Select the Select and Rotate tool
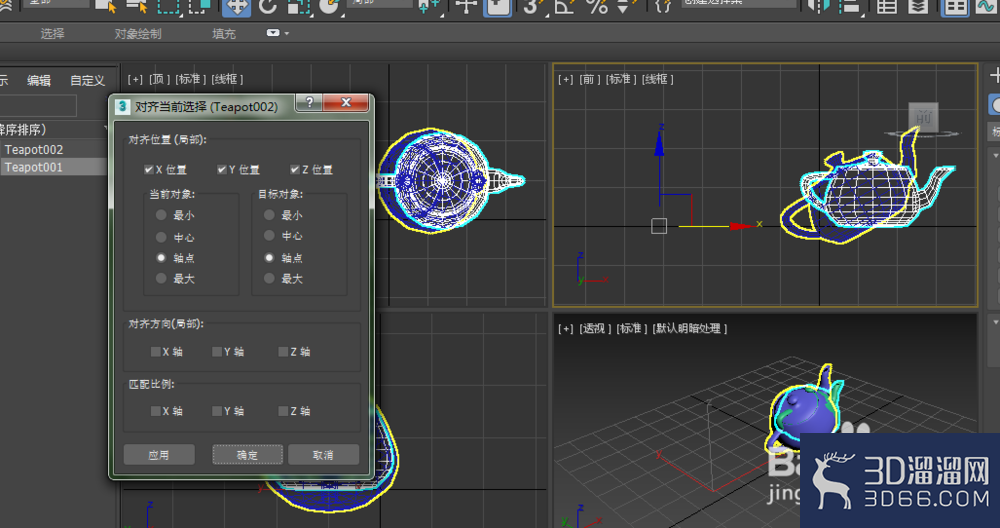 click(x=268, y=6)
